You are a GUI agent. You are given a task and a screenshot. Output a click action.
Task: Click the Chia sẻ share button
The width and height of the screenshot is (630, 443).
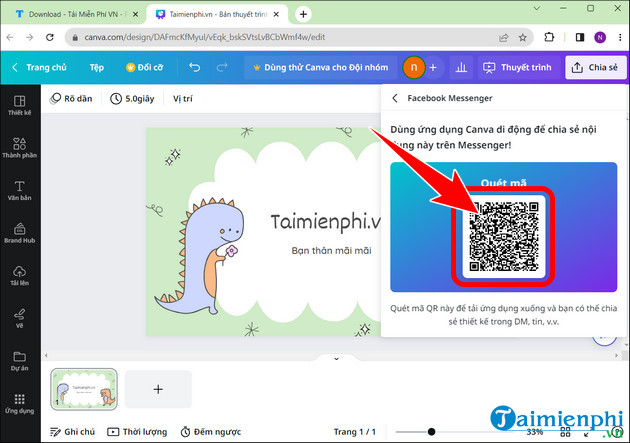pyautogui.click(x=595, y=67)
